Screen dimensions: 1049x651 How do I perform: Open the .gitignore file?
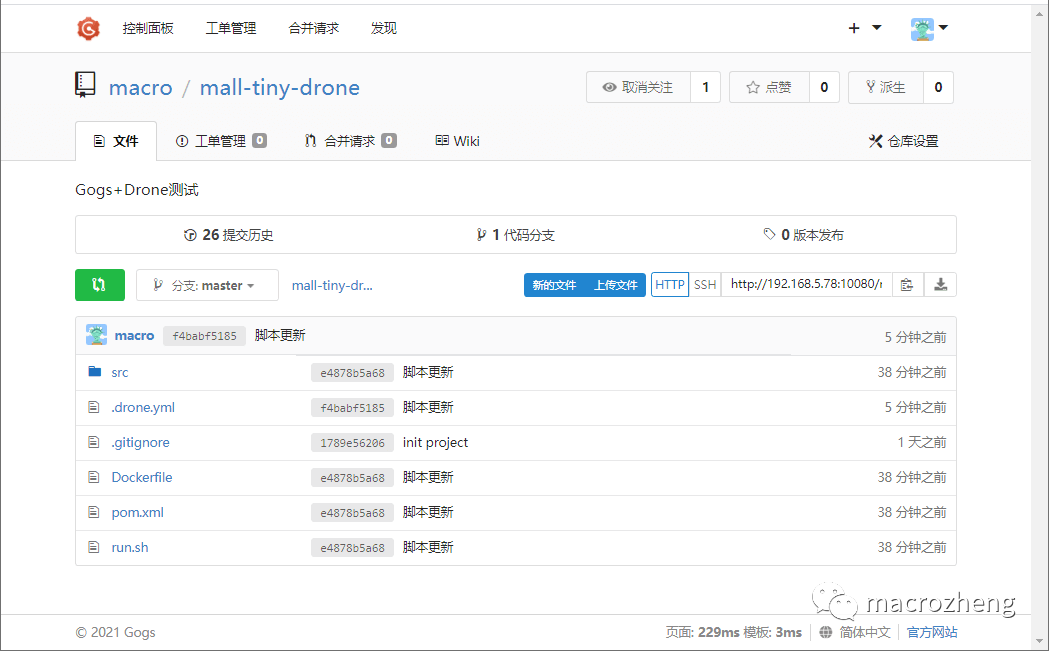tap(140, 442)
